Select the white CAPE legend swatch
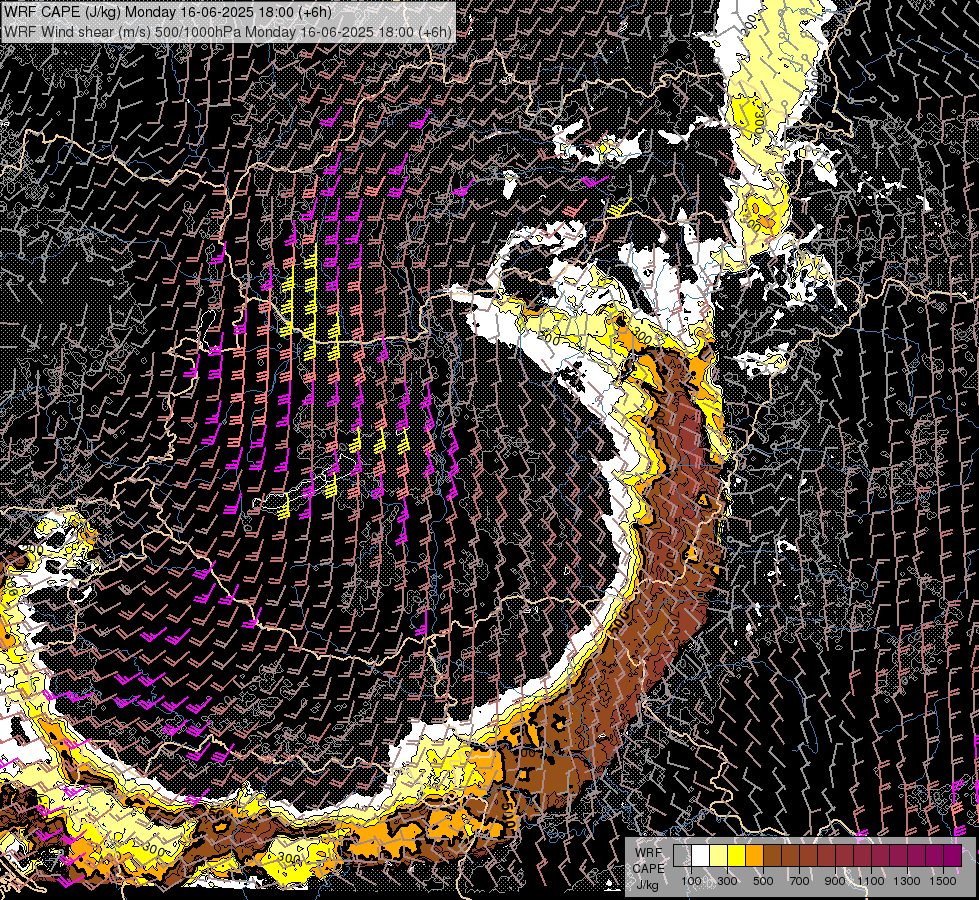 pyautogui.click(x=701, y=856)
